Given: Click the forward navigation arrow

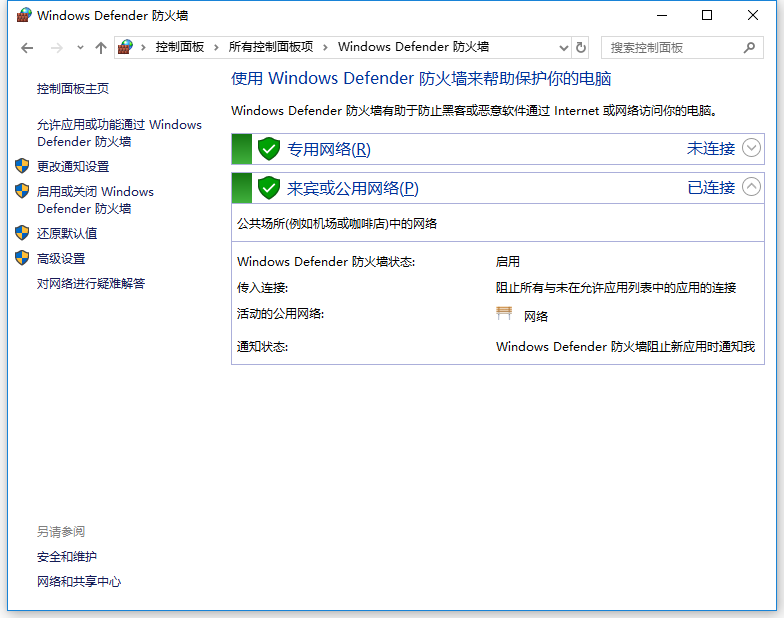Looking at the screenshot, I should tap(56, 48).
